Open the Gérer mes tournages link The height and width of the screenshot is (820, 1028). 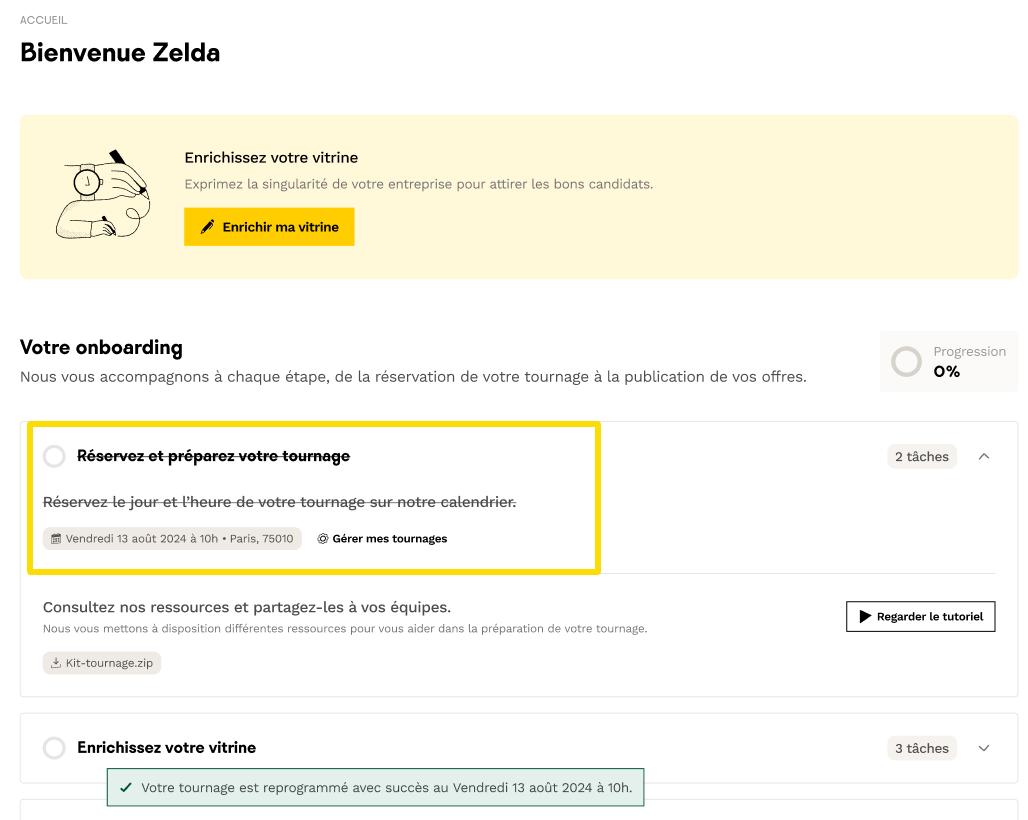tap(389, 539)
